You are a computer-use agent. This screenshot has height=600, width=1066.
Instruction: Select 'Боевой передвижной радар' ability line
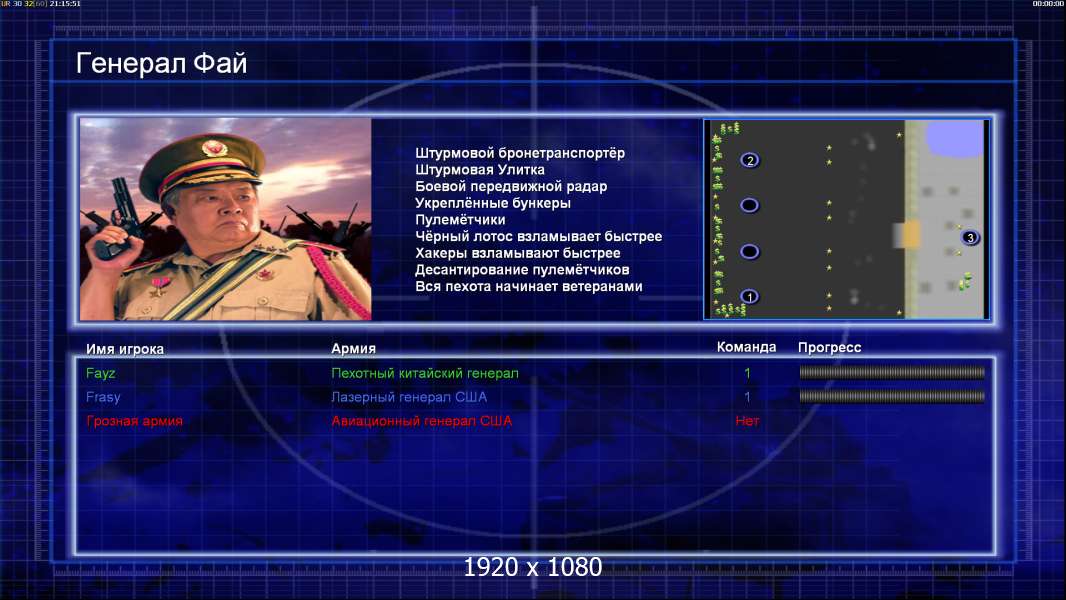coord(511,186)
